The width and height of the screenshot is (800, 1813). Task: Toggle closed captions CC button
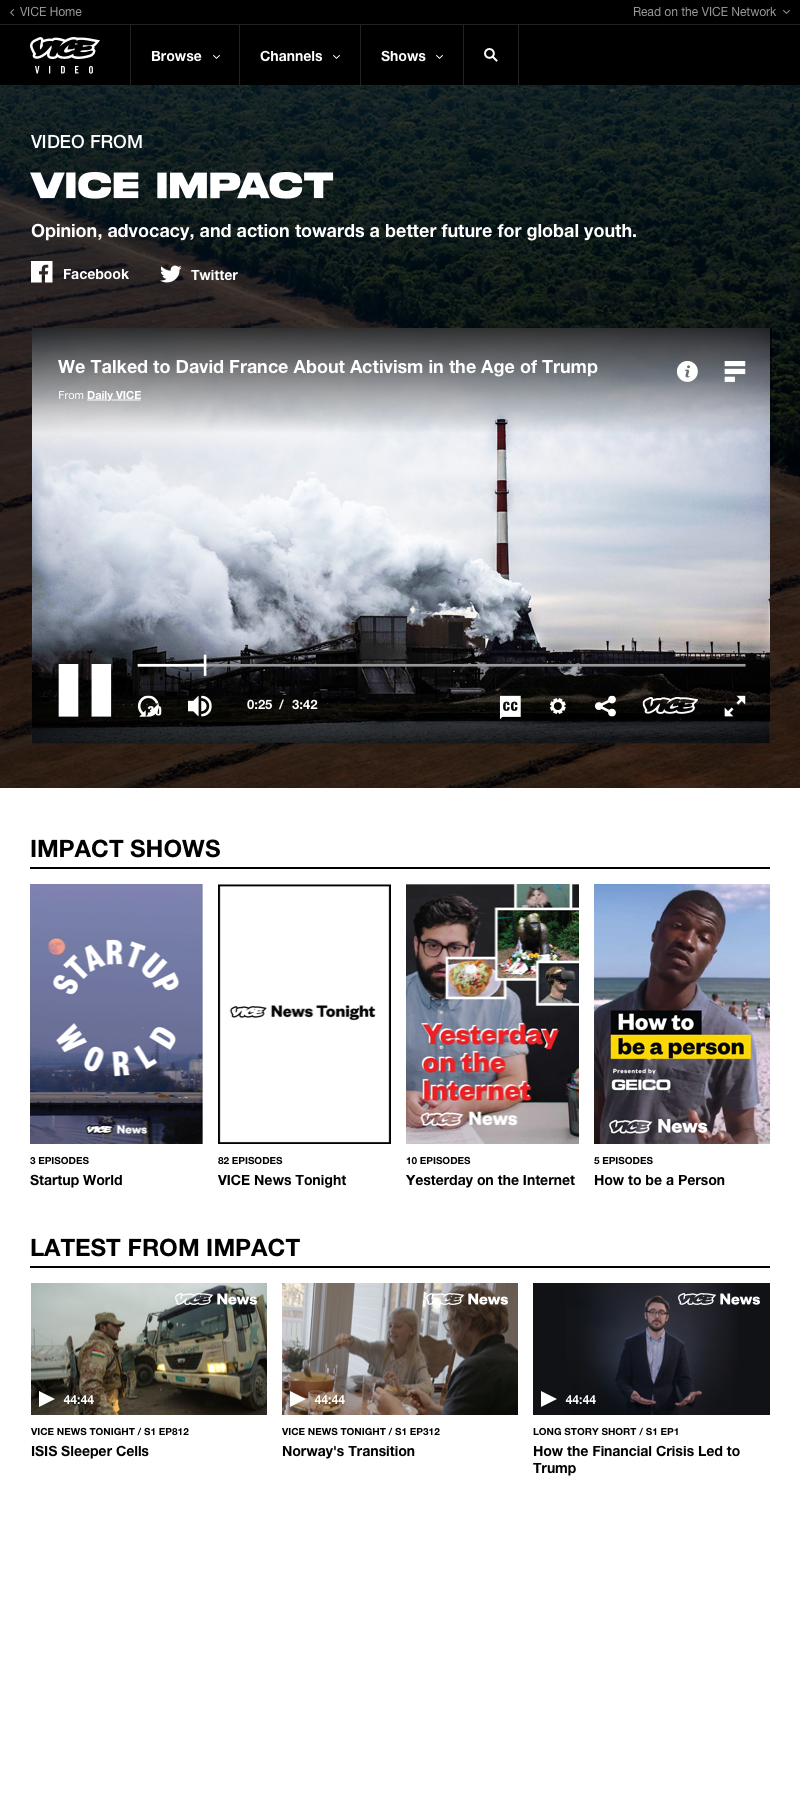point(510,706)
